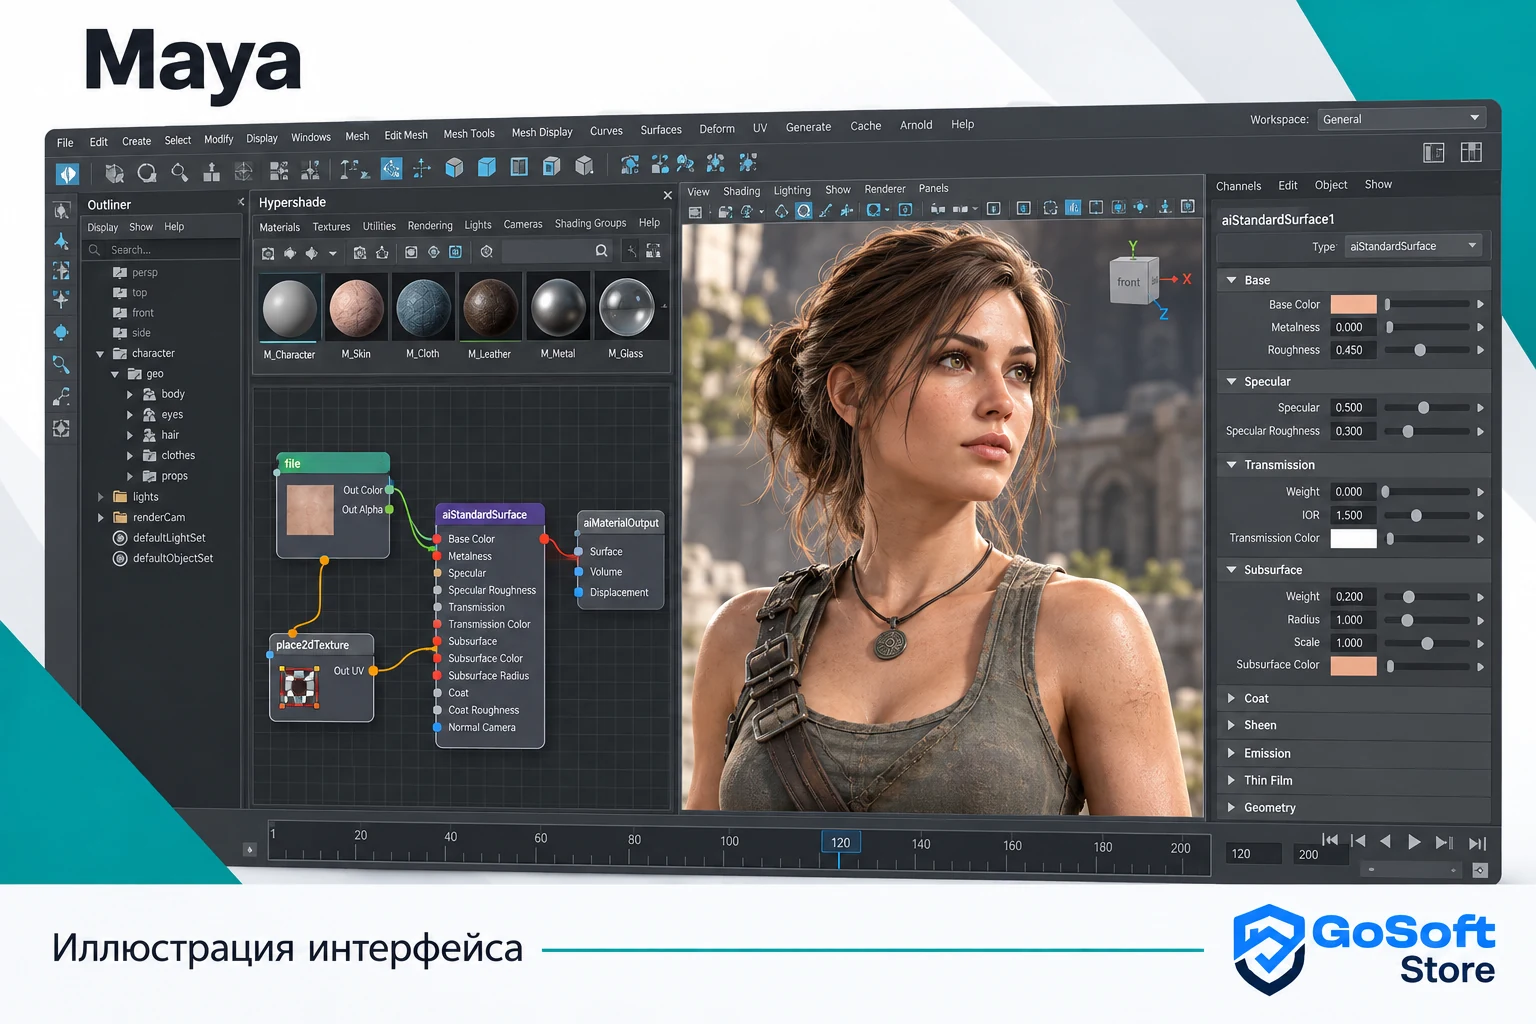Expand the body group in Outliner
This screenshot has height=1024, width=1536.
(129, 395)
